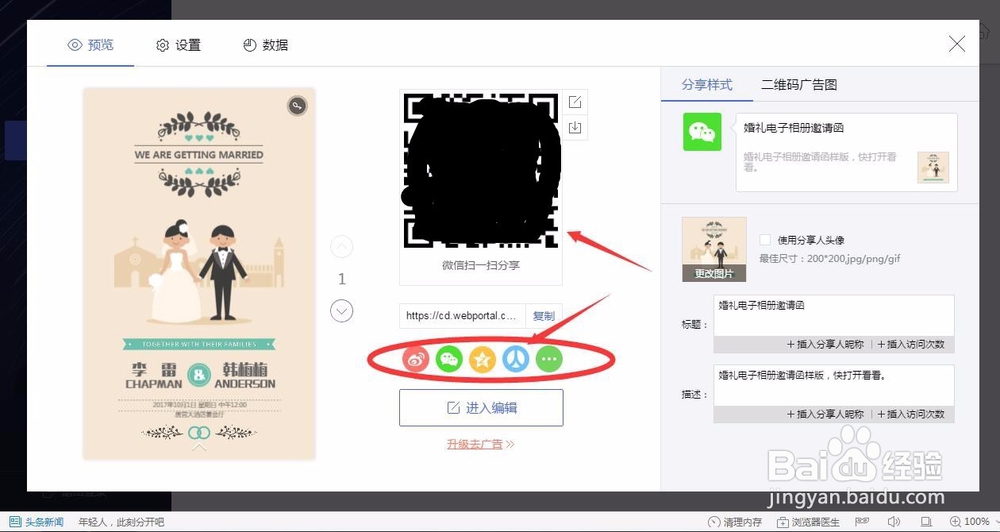Viewport: 1000px width, 532px height.
Task: Open 浏览器医生 in the status bar
Action: pyautogui.click(x=808, y=522)
